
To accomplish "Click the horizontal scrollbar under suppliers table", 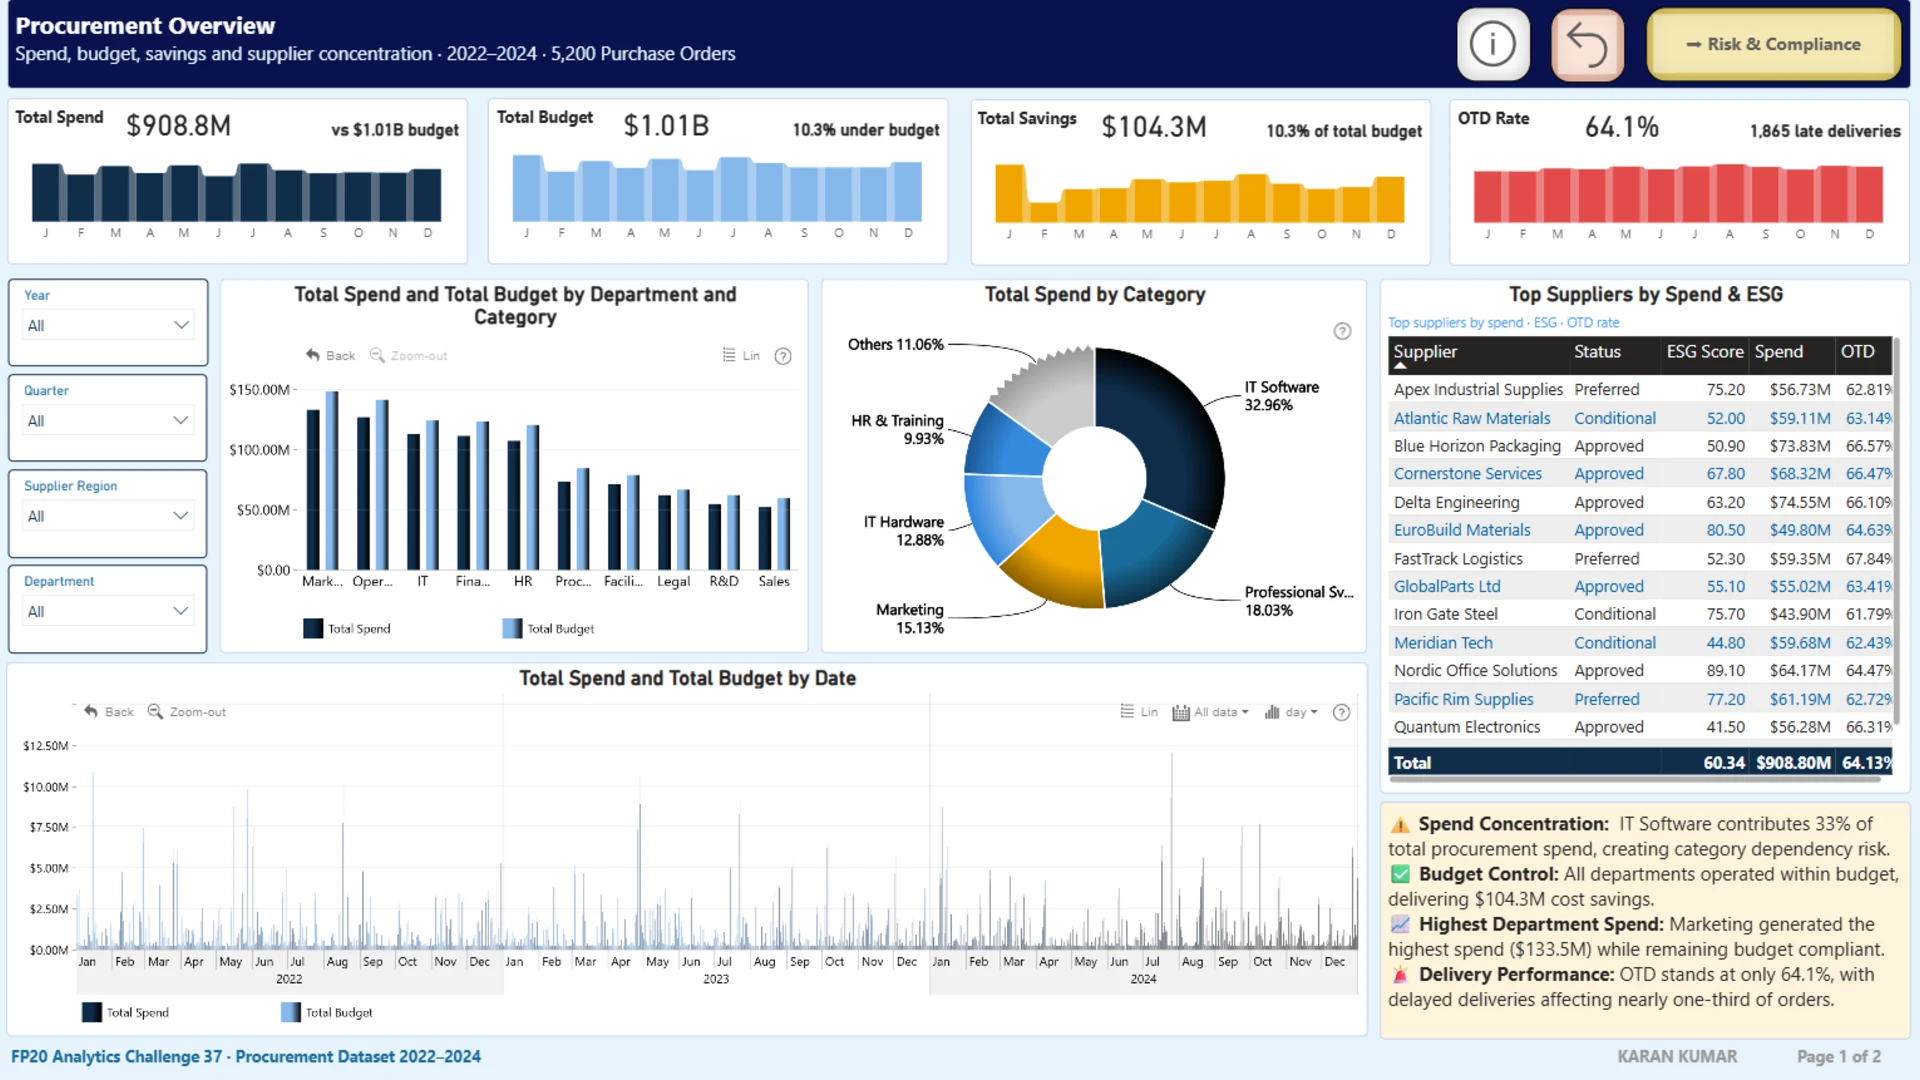I will 1635,779.
